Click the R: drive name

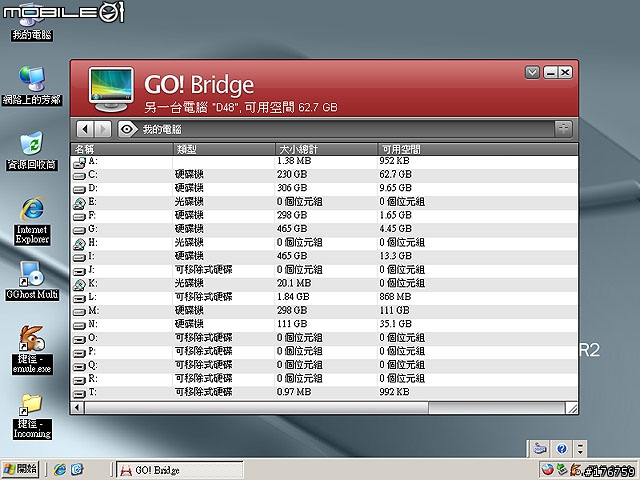pos(93,378)
